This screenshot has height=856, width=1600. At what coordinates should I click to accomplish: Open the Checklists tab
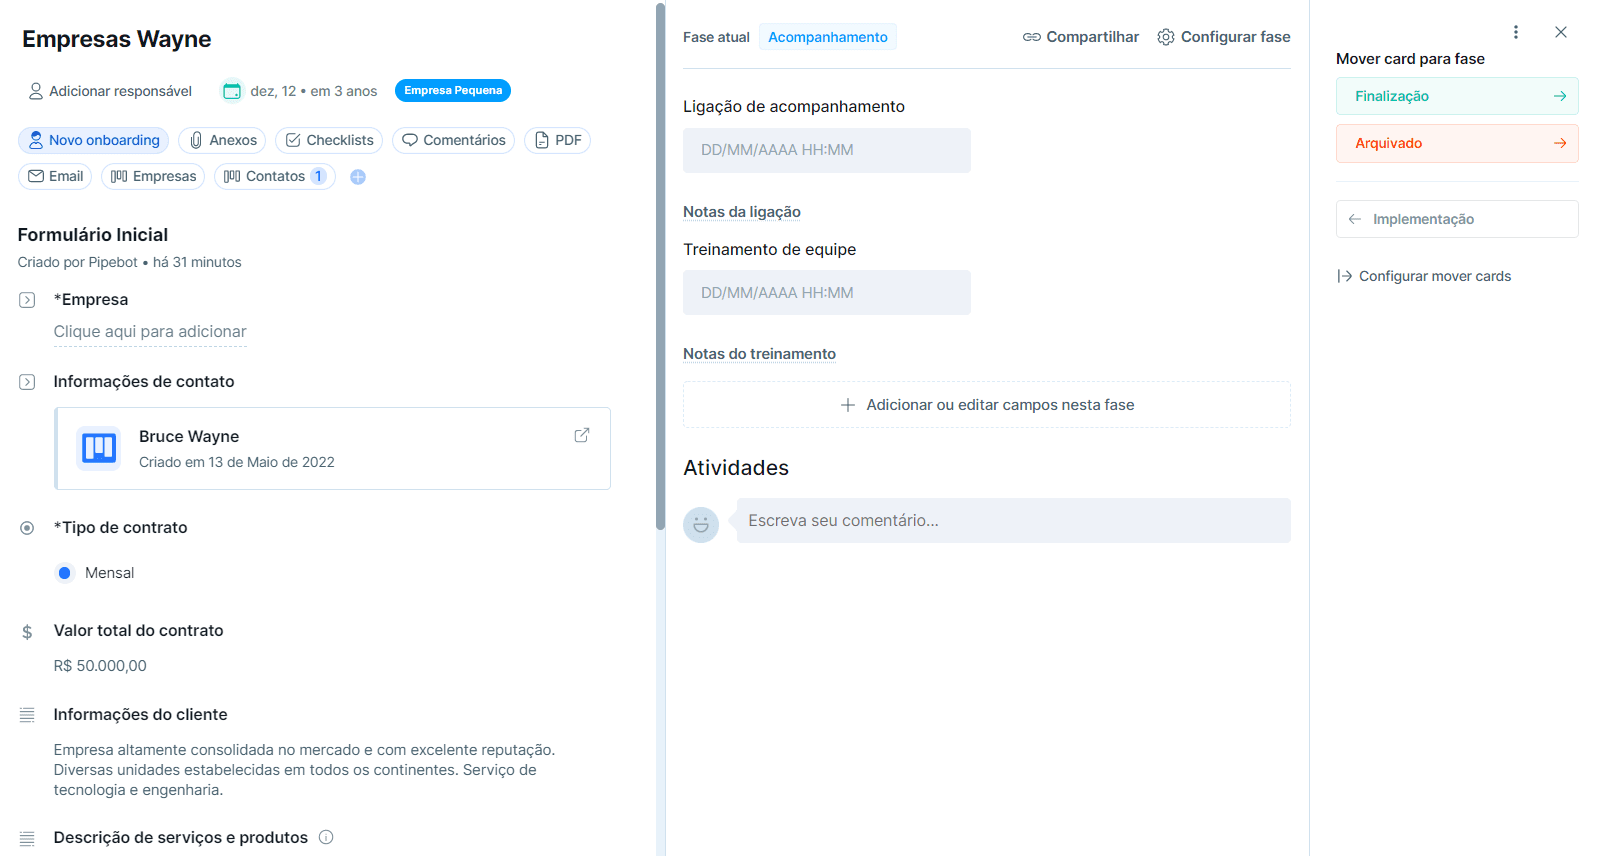pos(329,140)
